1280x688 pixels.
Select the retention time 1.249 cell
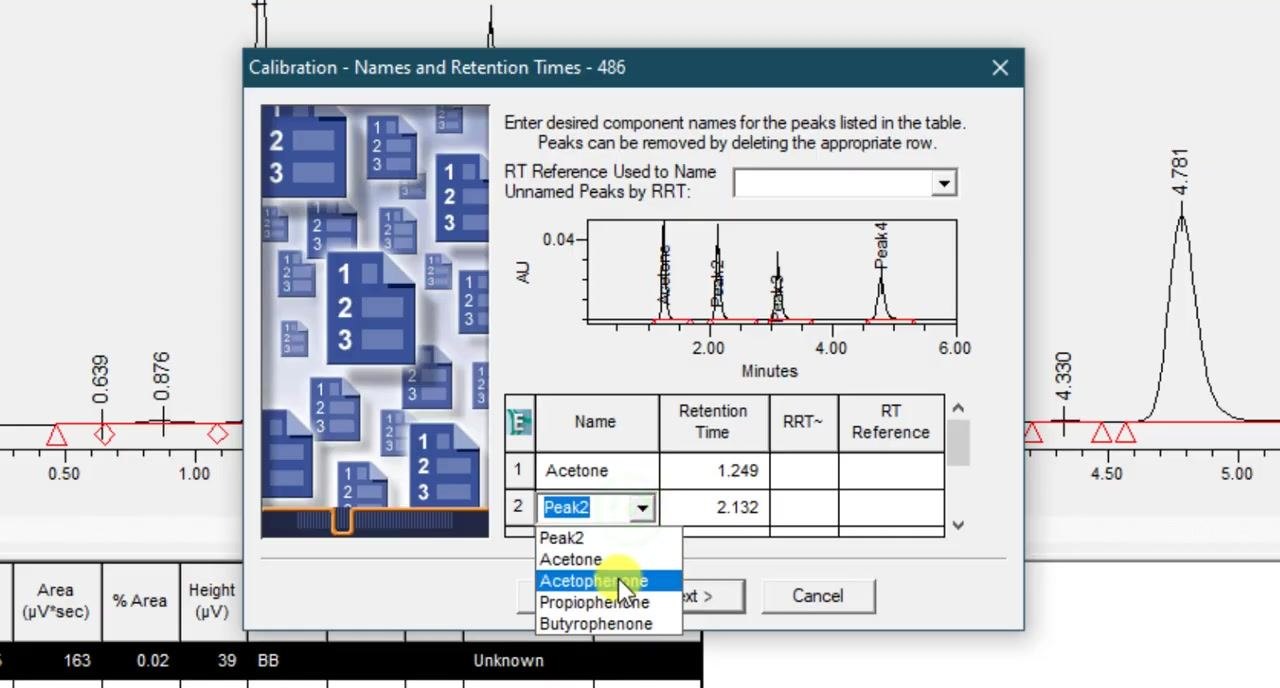714,471
